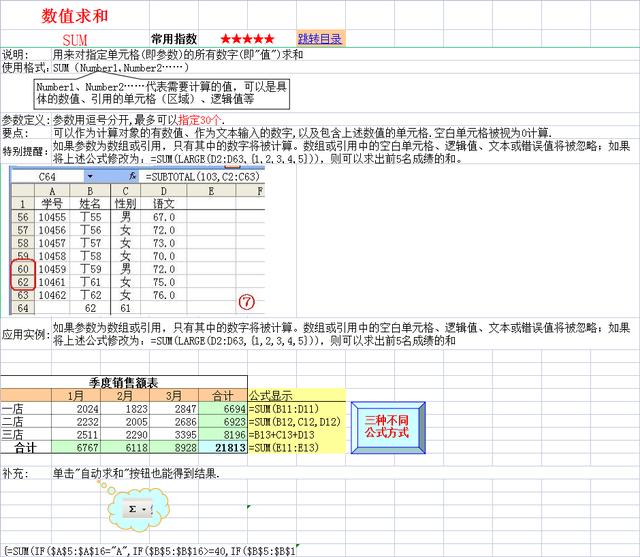Screen dimensions: 640x557
Task: Select student ID cell 10461
Action: point(52,282)
